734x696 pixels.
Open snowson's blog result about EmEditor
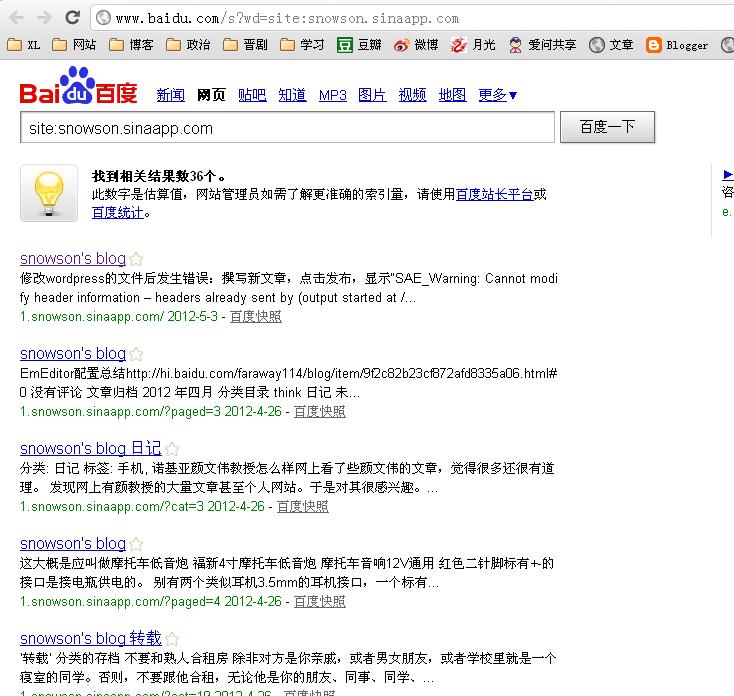coord(73,353)
